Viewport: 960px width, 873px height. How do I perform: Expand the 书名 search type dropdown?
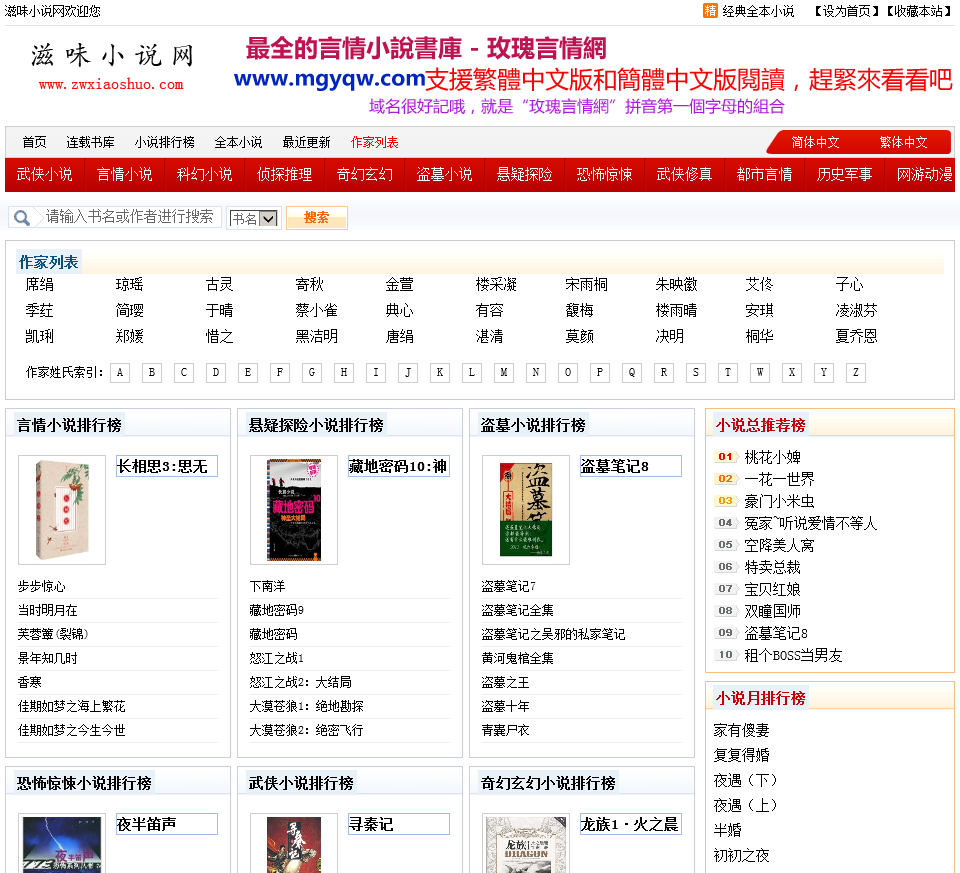253,219
